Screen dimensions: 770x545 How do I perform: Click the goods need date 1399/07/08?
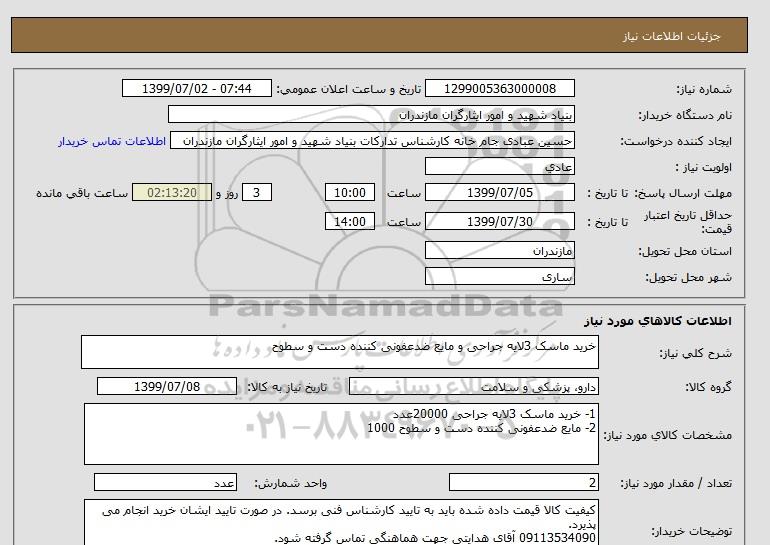(167, 386)
